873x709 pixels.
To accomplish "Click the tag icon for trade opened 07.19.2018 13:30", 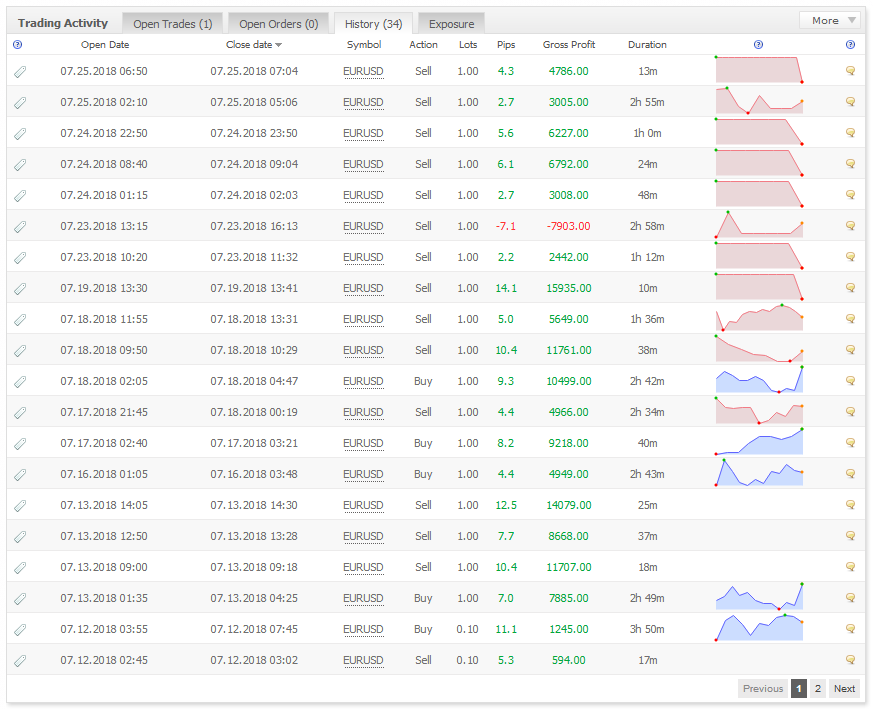I will point(20,289).
